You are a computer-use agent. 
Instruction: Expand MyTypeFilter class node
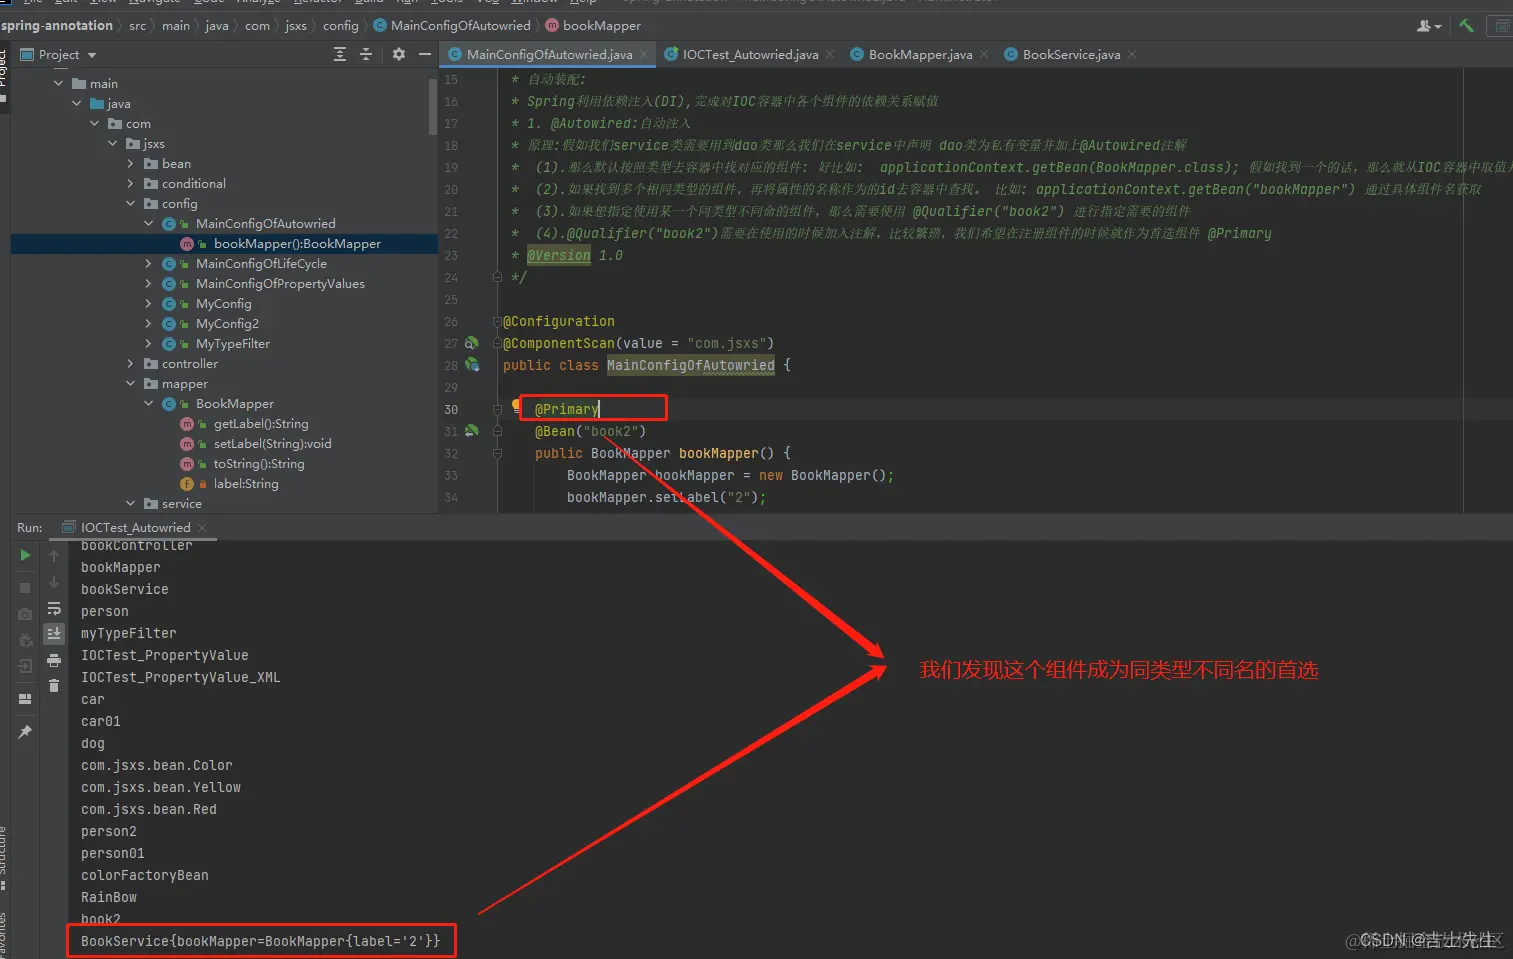click(148, 343)
